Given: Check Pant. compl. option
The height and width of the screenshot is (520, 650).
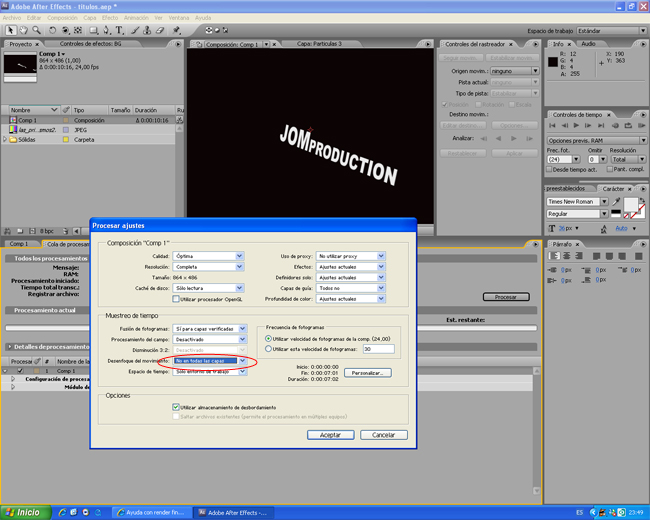Looking at the screenshot, I should click(x=610, y=169).
